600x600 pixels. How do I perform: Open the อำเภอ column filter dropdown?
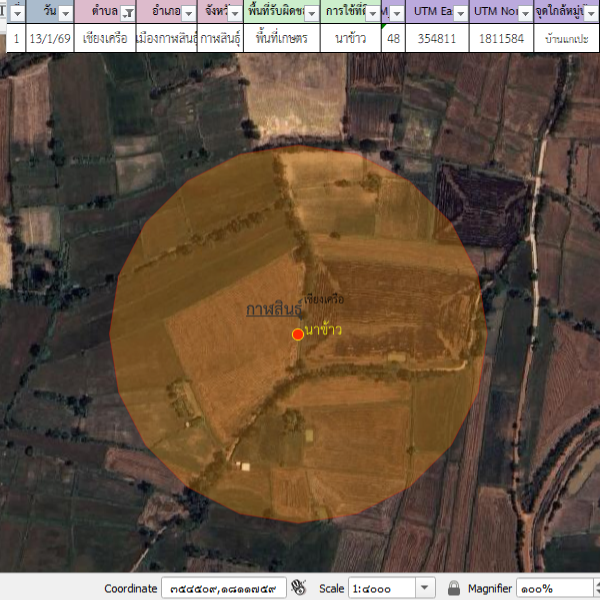pos(188,13)
